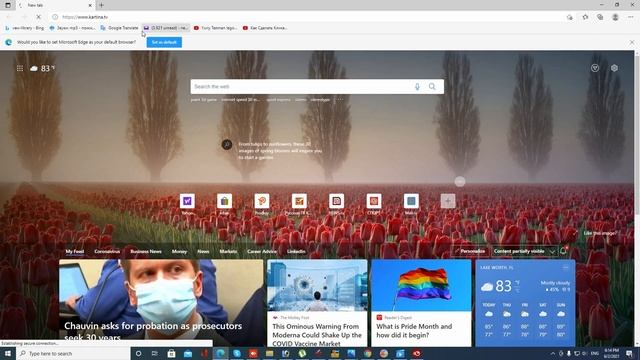Open the rewards icon beside the settings gear

pos(595,68)
